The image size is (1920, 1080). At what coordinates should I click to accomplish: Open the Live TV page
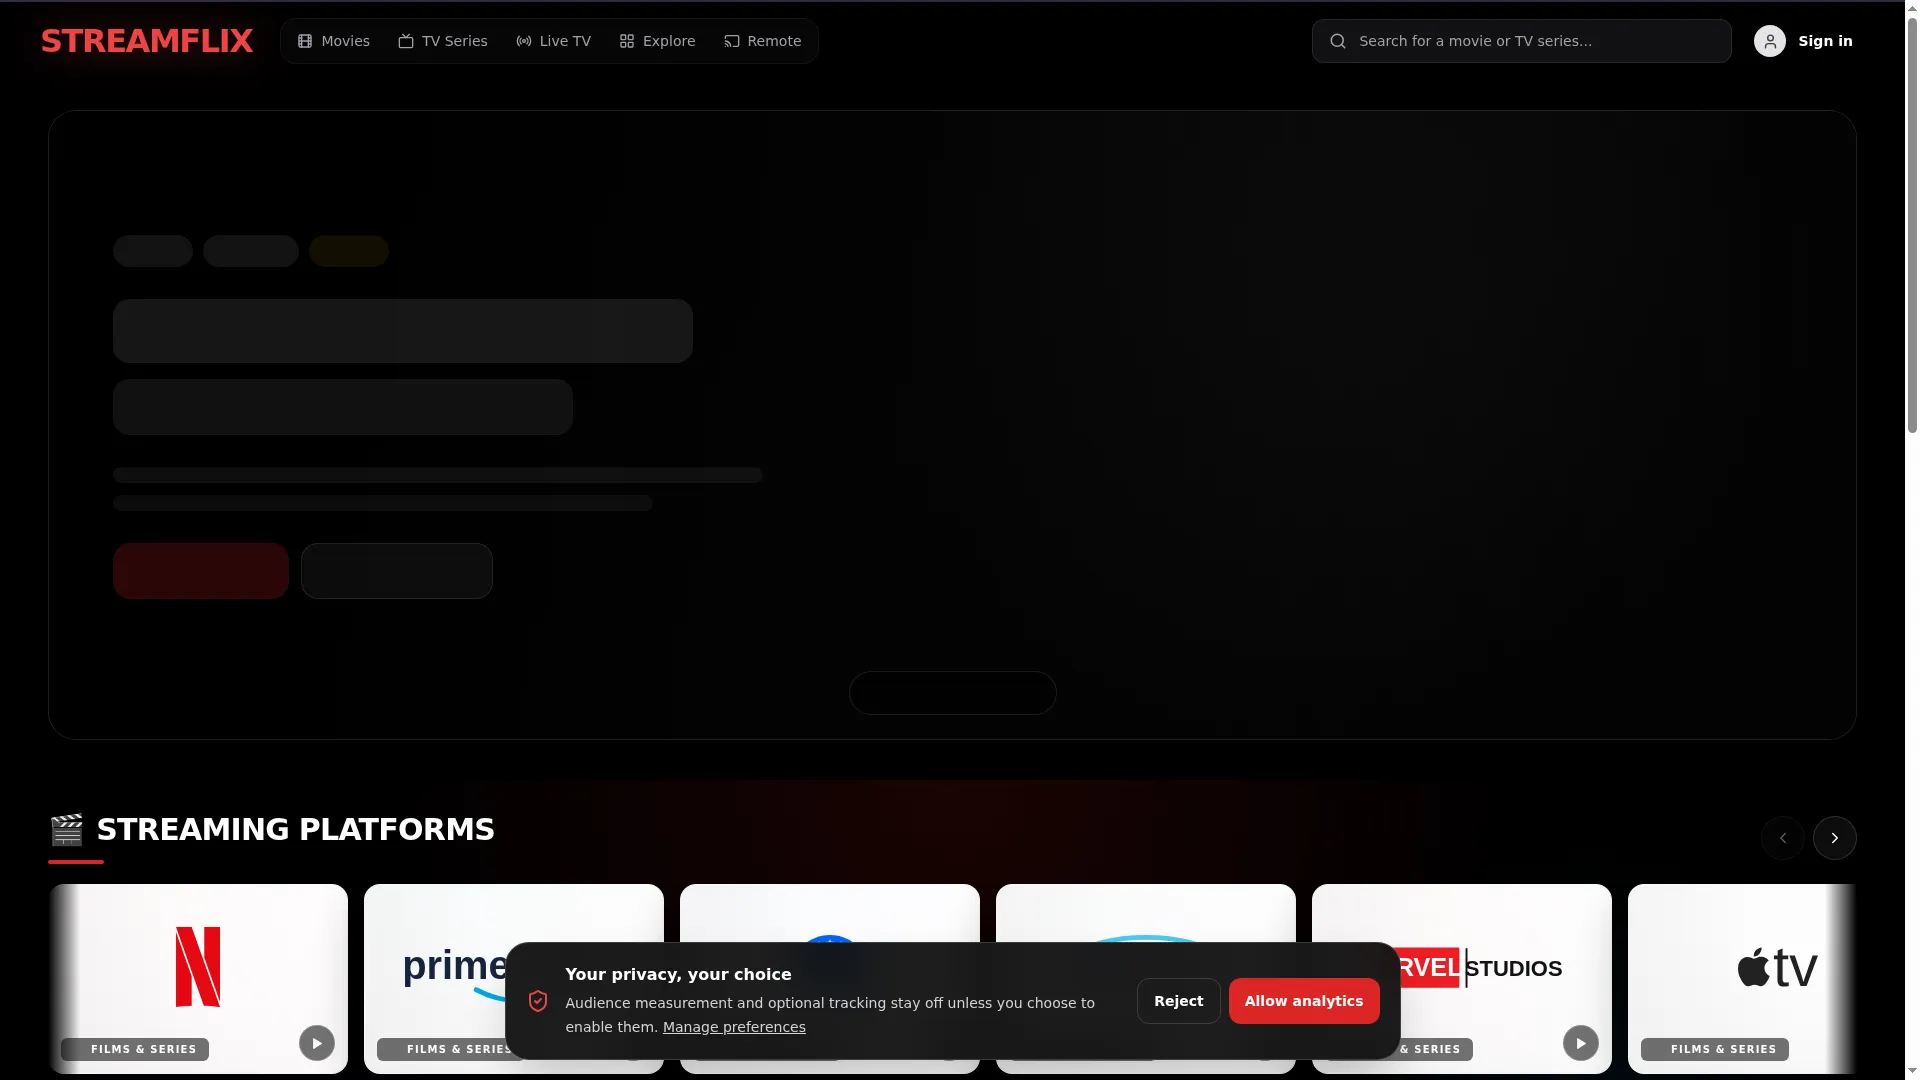(553, 41)
